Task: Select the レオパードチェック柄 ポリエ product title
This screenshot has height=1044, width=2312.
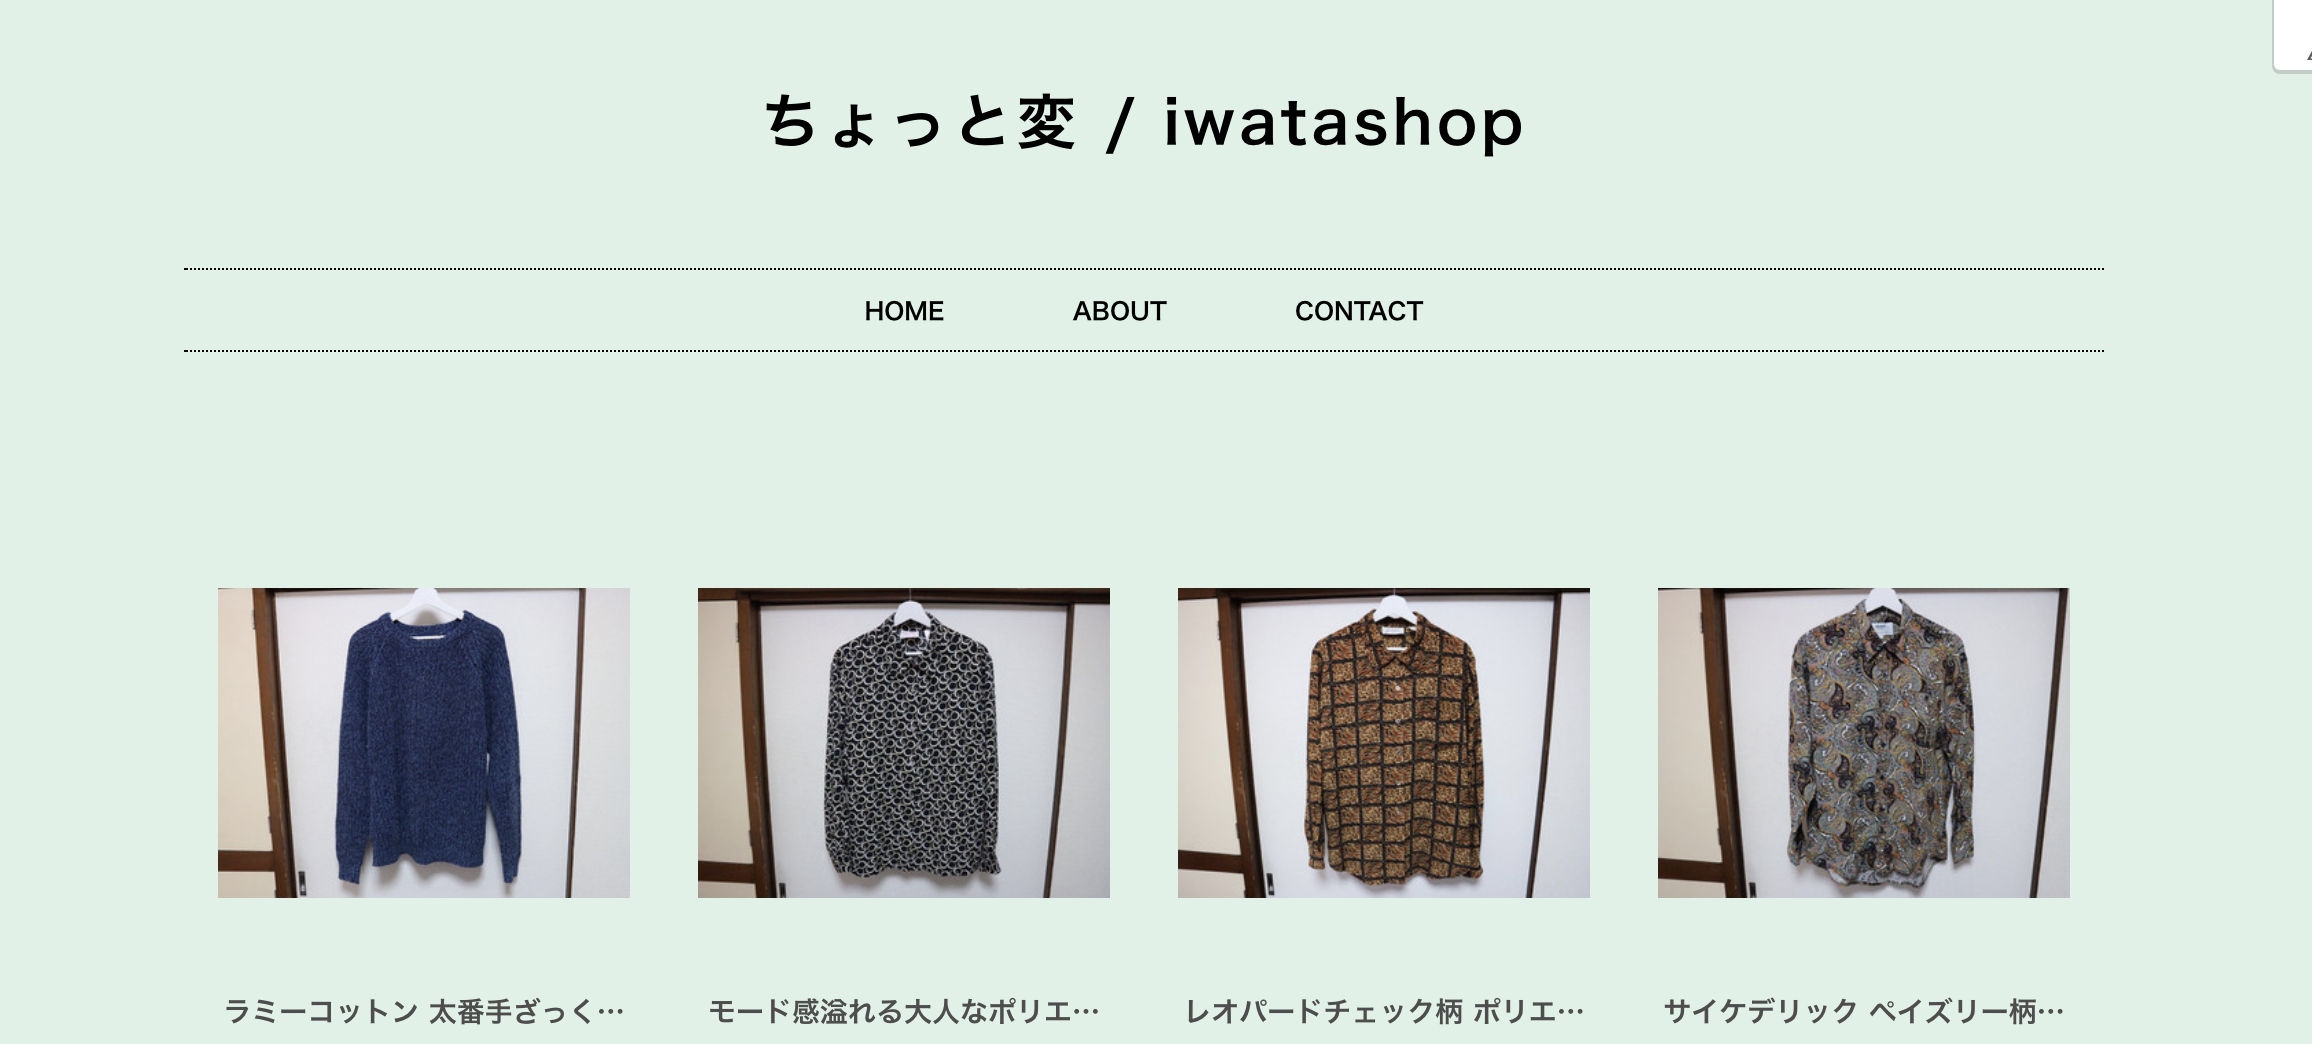Action: tap(1384, 1012)
